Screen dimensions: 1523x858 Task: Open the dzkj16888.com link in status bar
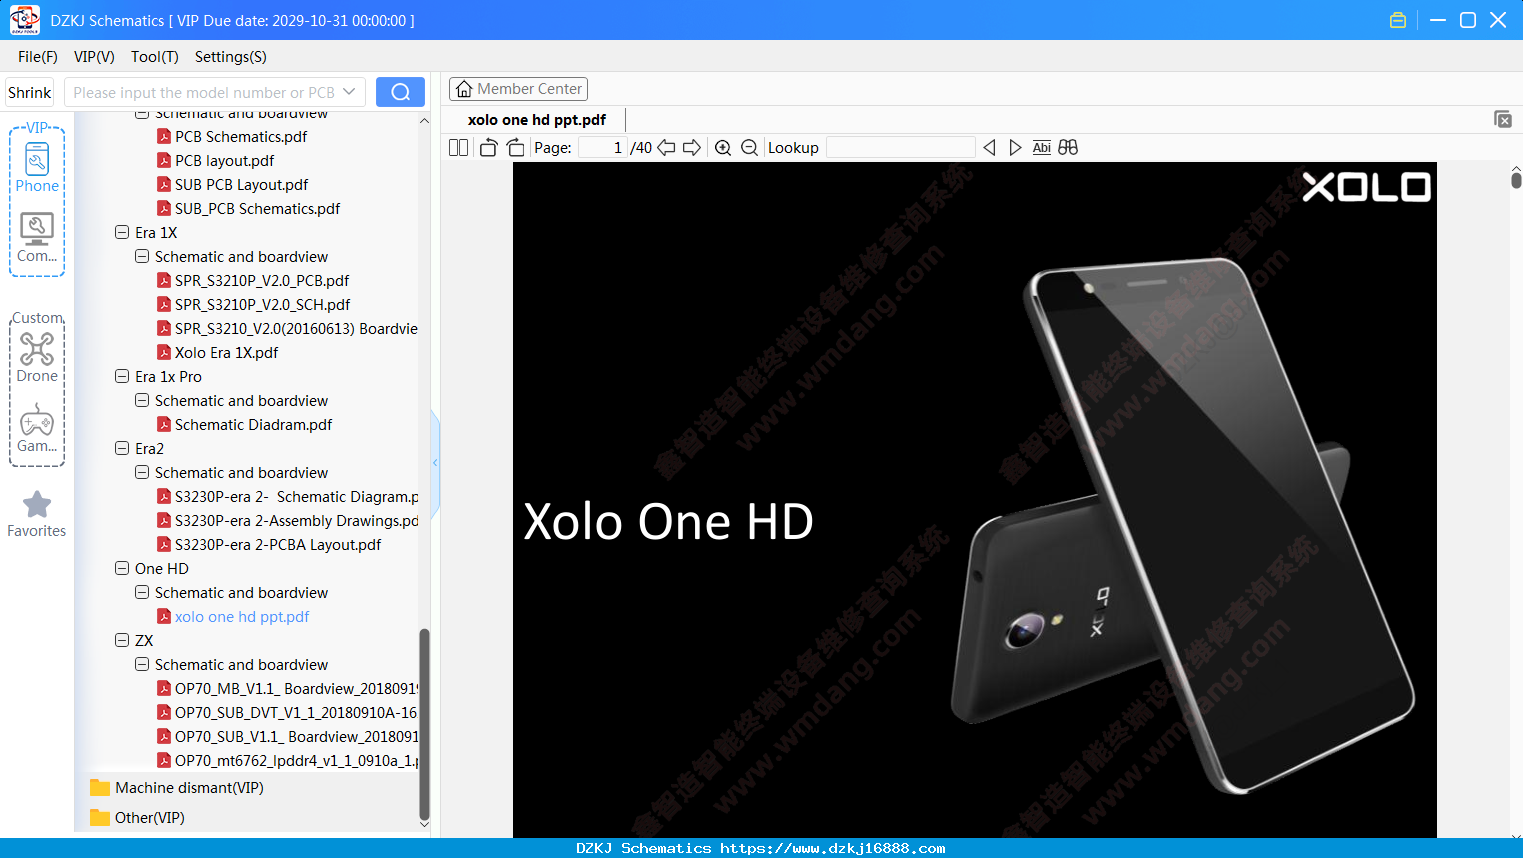click(832, 848)
